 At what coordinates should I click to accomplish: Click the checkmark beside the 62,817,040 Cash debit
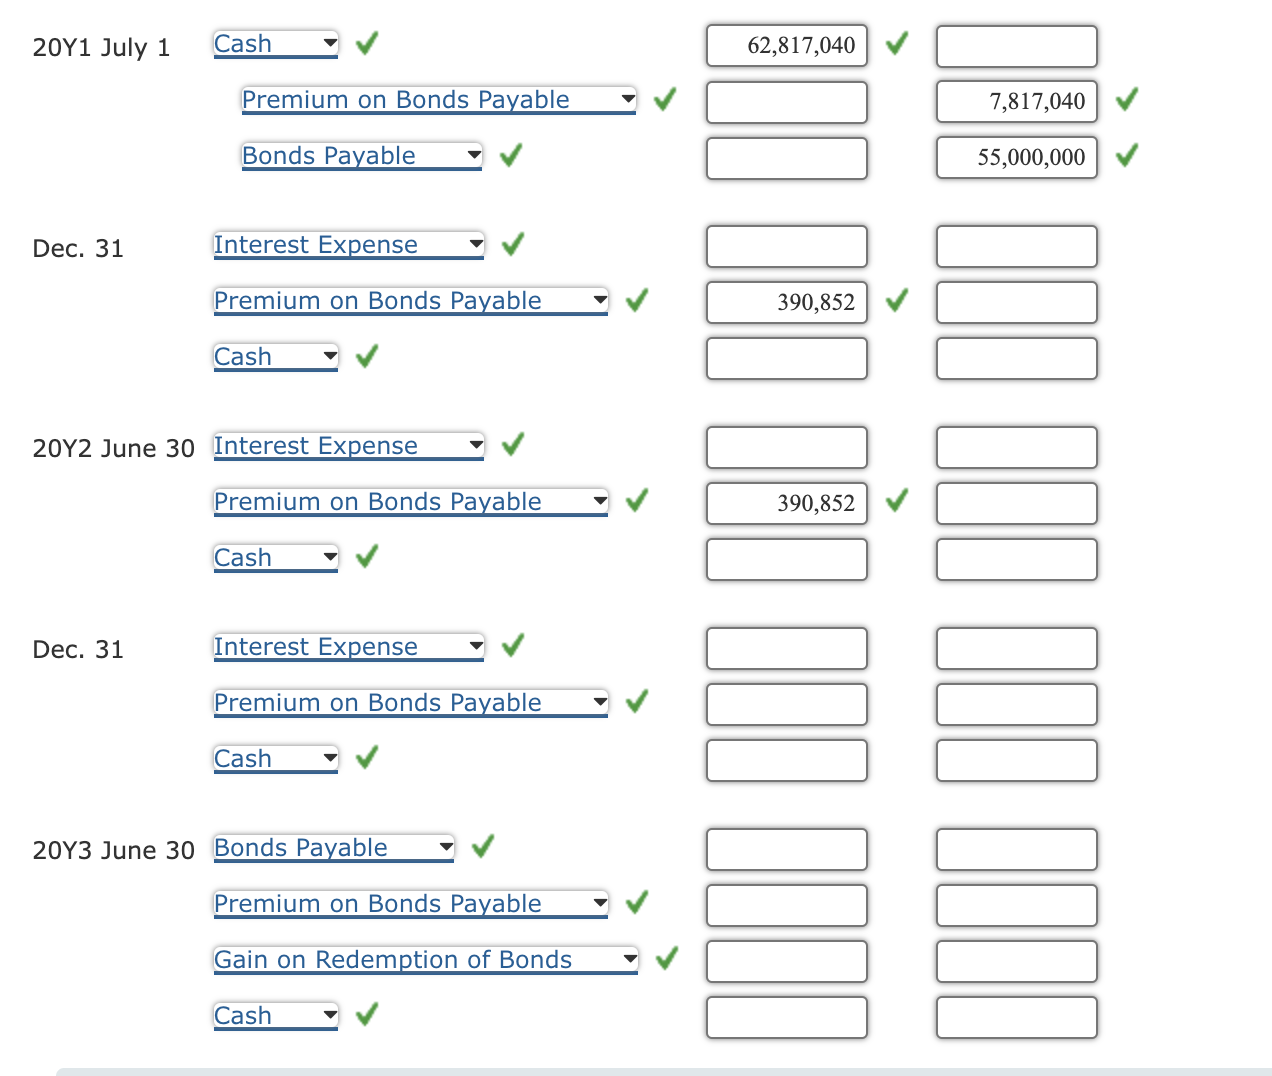click(x=897, y=45)
